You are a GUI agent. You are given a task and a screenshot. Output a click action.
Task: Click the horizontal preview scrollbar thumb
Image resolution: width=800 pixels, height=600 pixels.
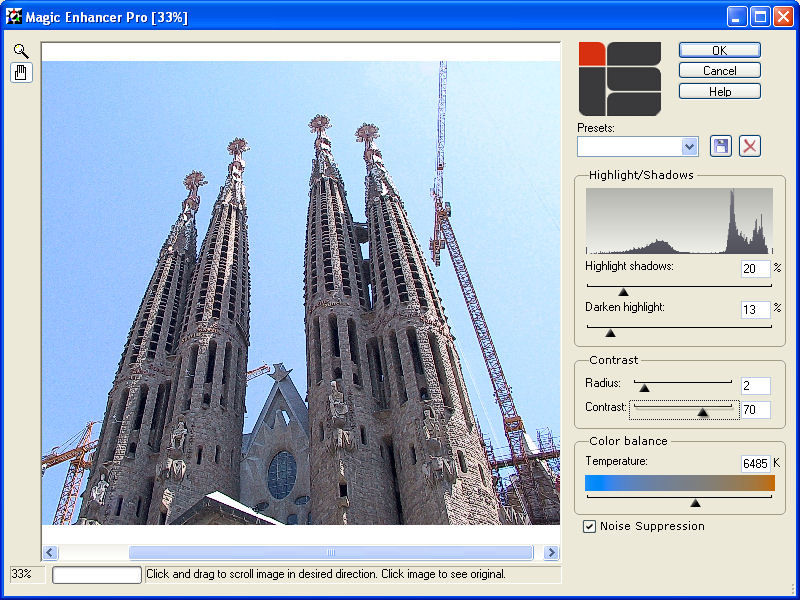(x=330, y=553)
